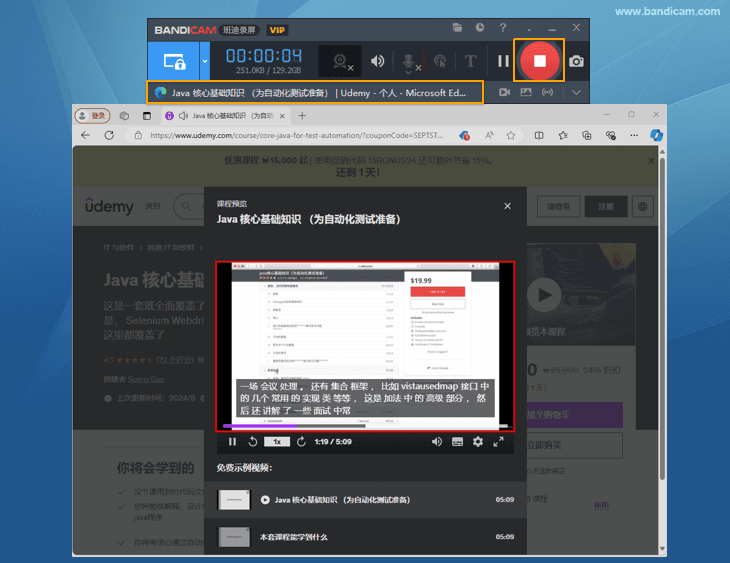Open Edge tab actions menu icon
730x563 pixels.
[x=147, y=115]
